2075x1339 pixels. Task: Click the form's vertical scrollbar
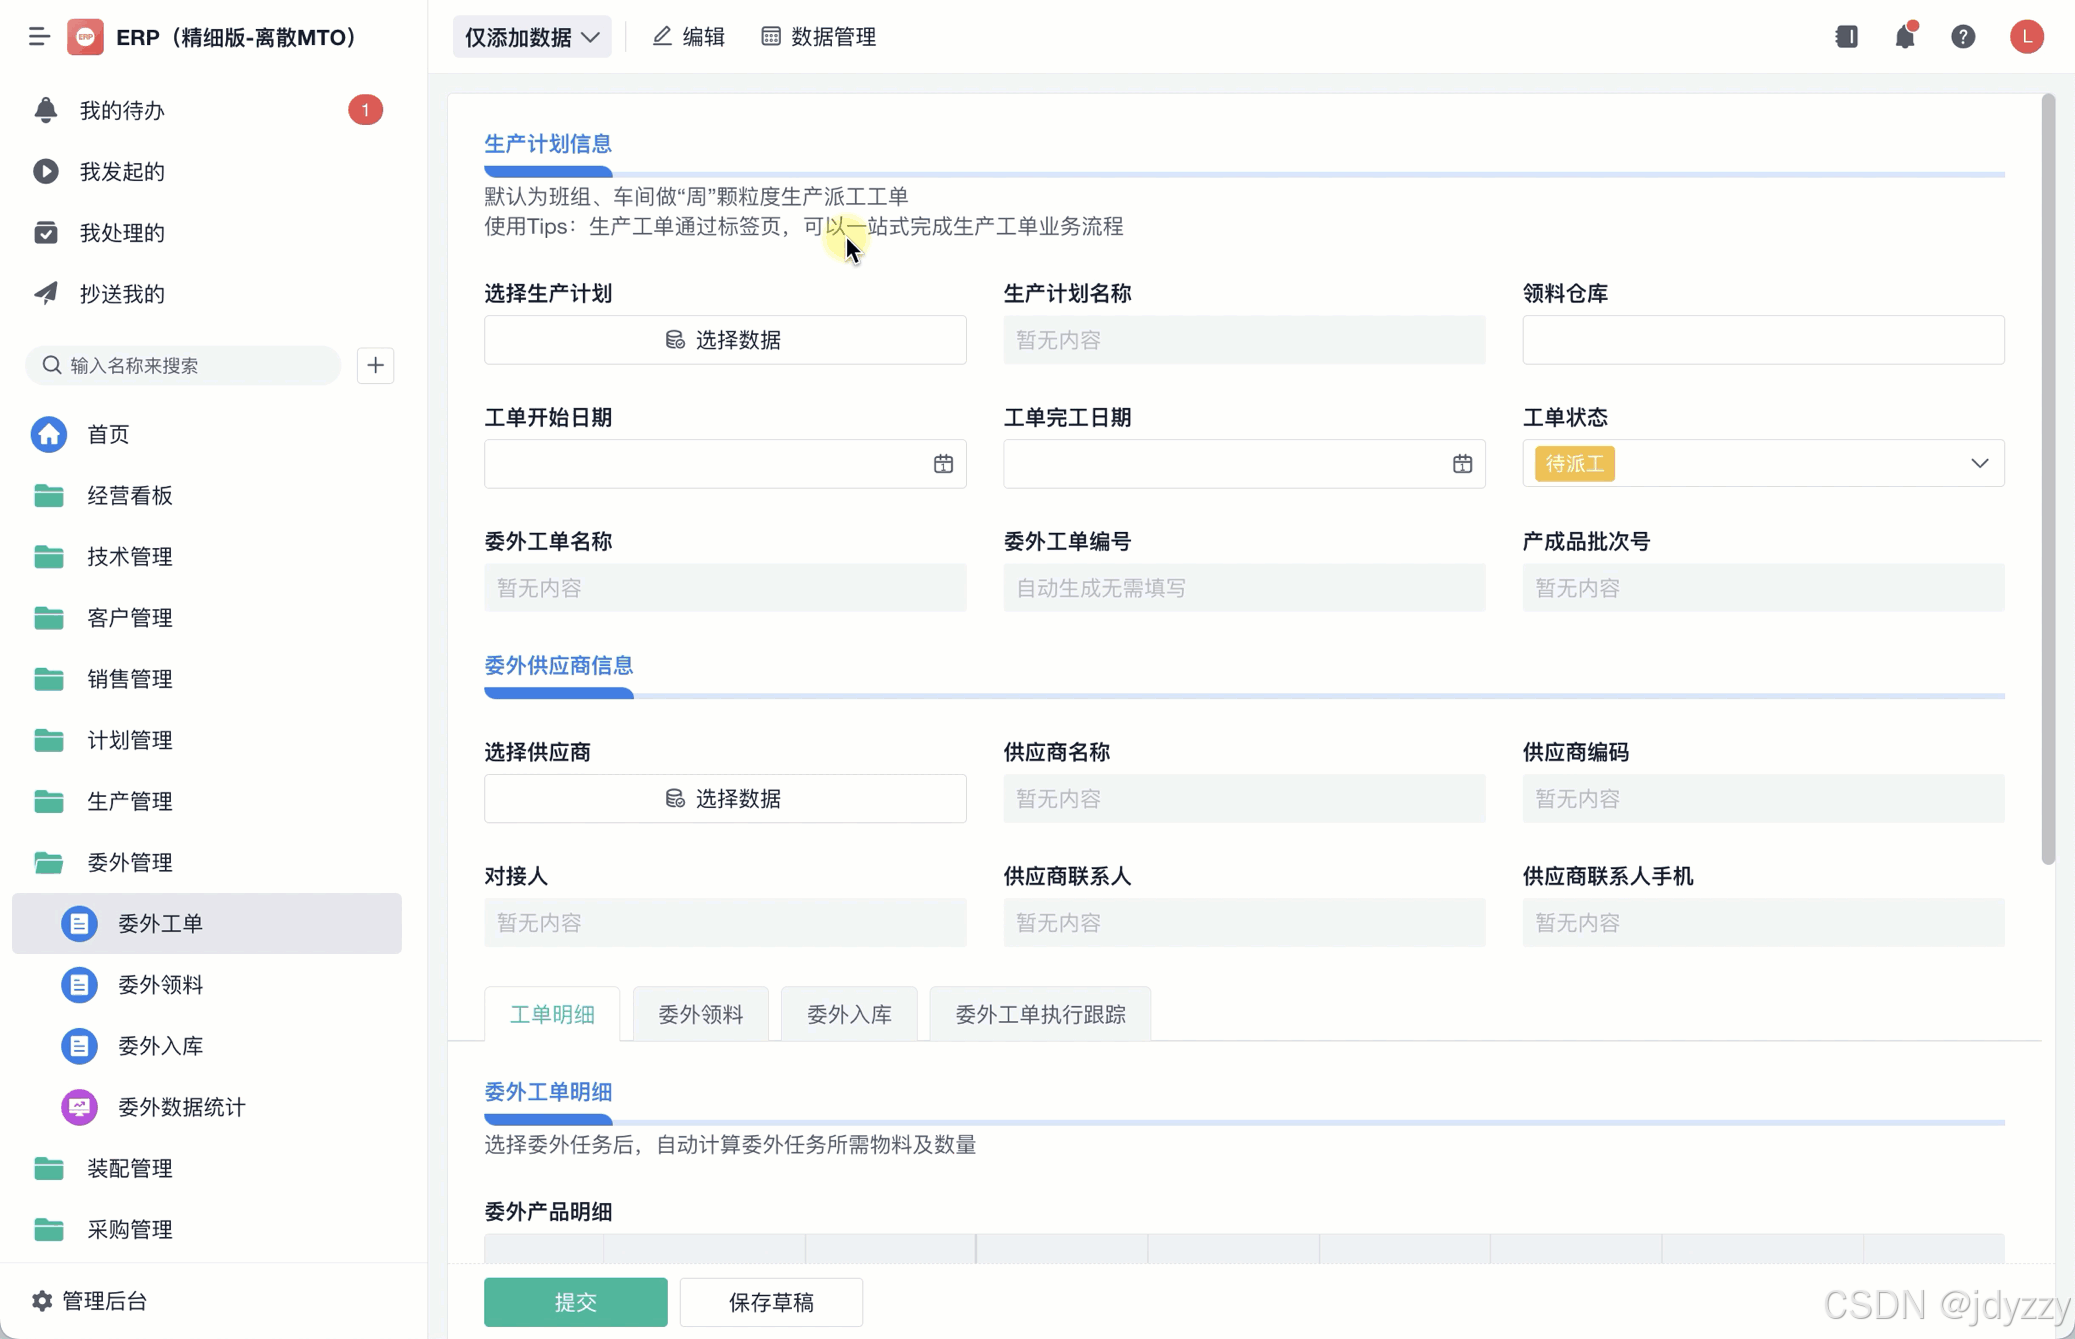2047,480
